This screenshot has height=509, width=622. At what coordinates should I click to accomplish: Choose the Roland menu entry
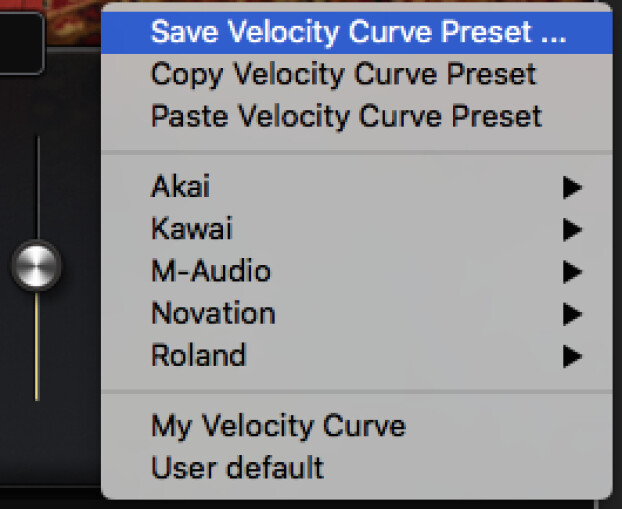198,355
